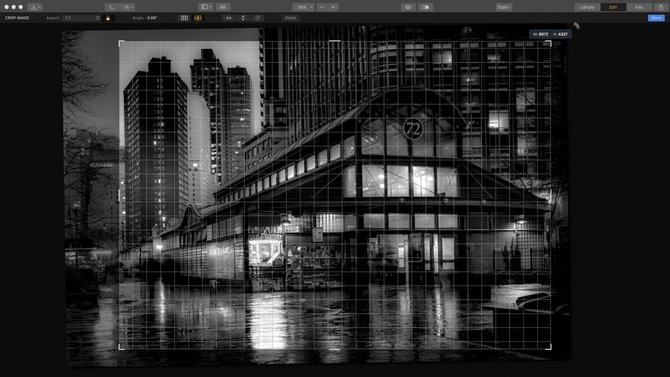Image resolution: width=670 pixels, height=377 pixels.
Task: Click the rotate crop icon
Action: (x=258, y=18)
